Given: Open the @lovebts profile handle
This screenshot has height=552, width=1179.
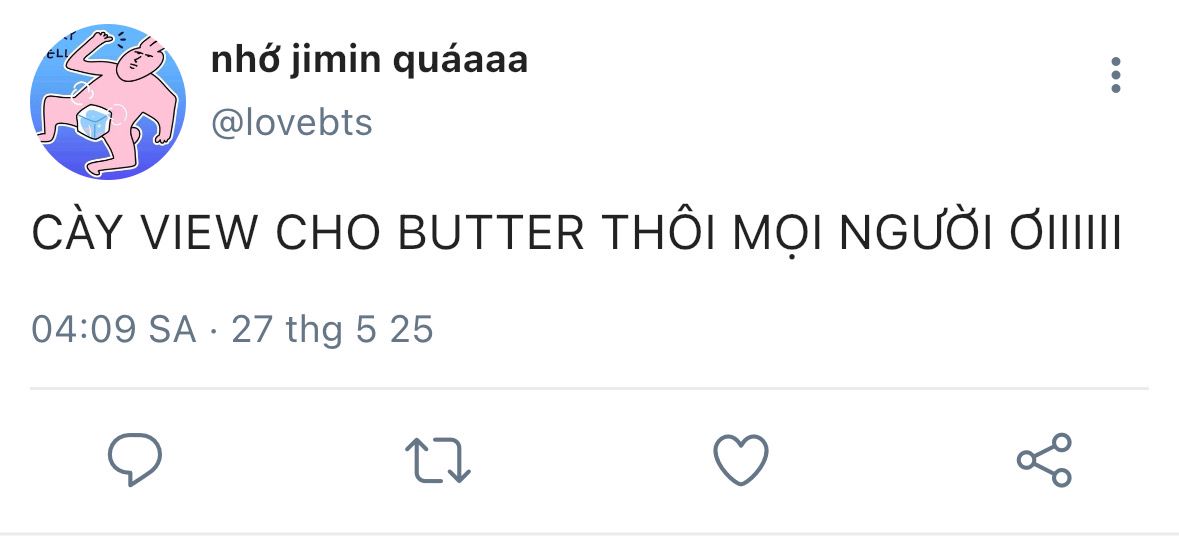Looking at the screenshot, I should click(x=292, y=123).
